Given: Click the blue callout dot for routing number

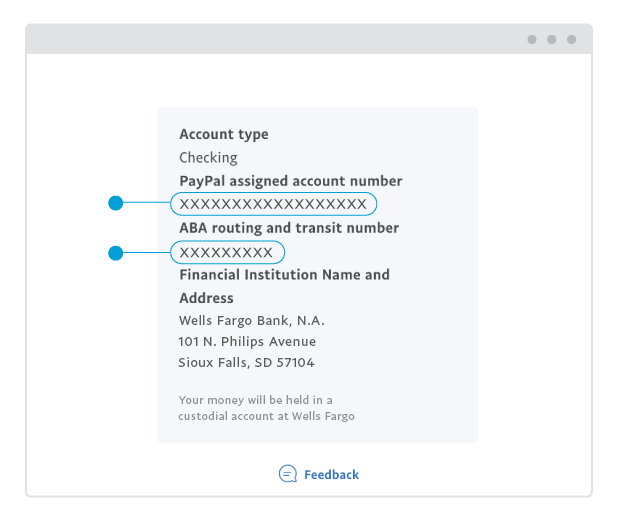Looking at the screenshot, I should 115,253.
